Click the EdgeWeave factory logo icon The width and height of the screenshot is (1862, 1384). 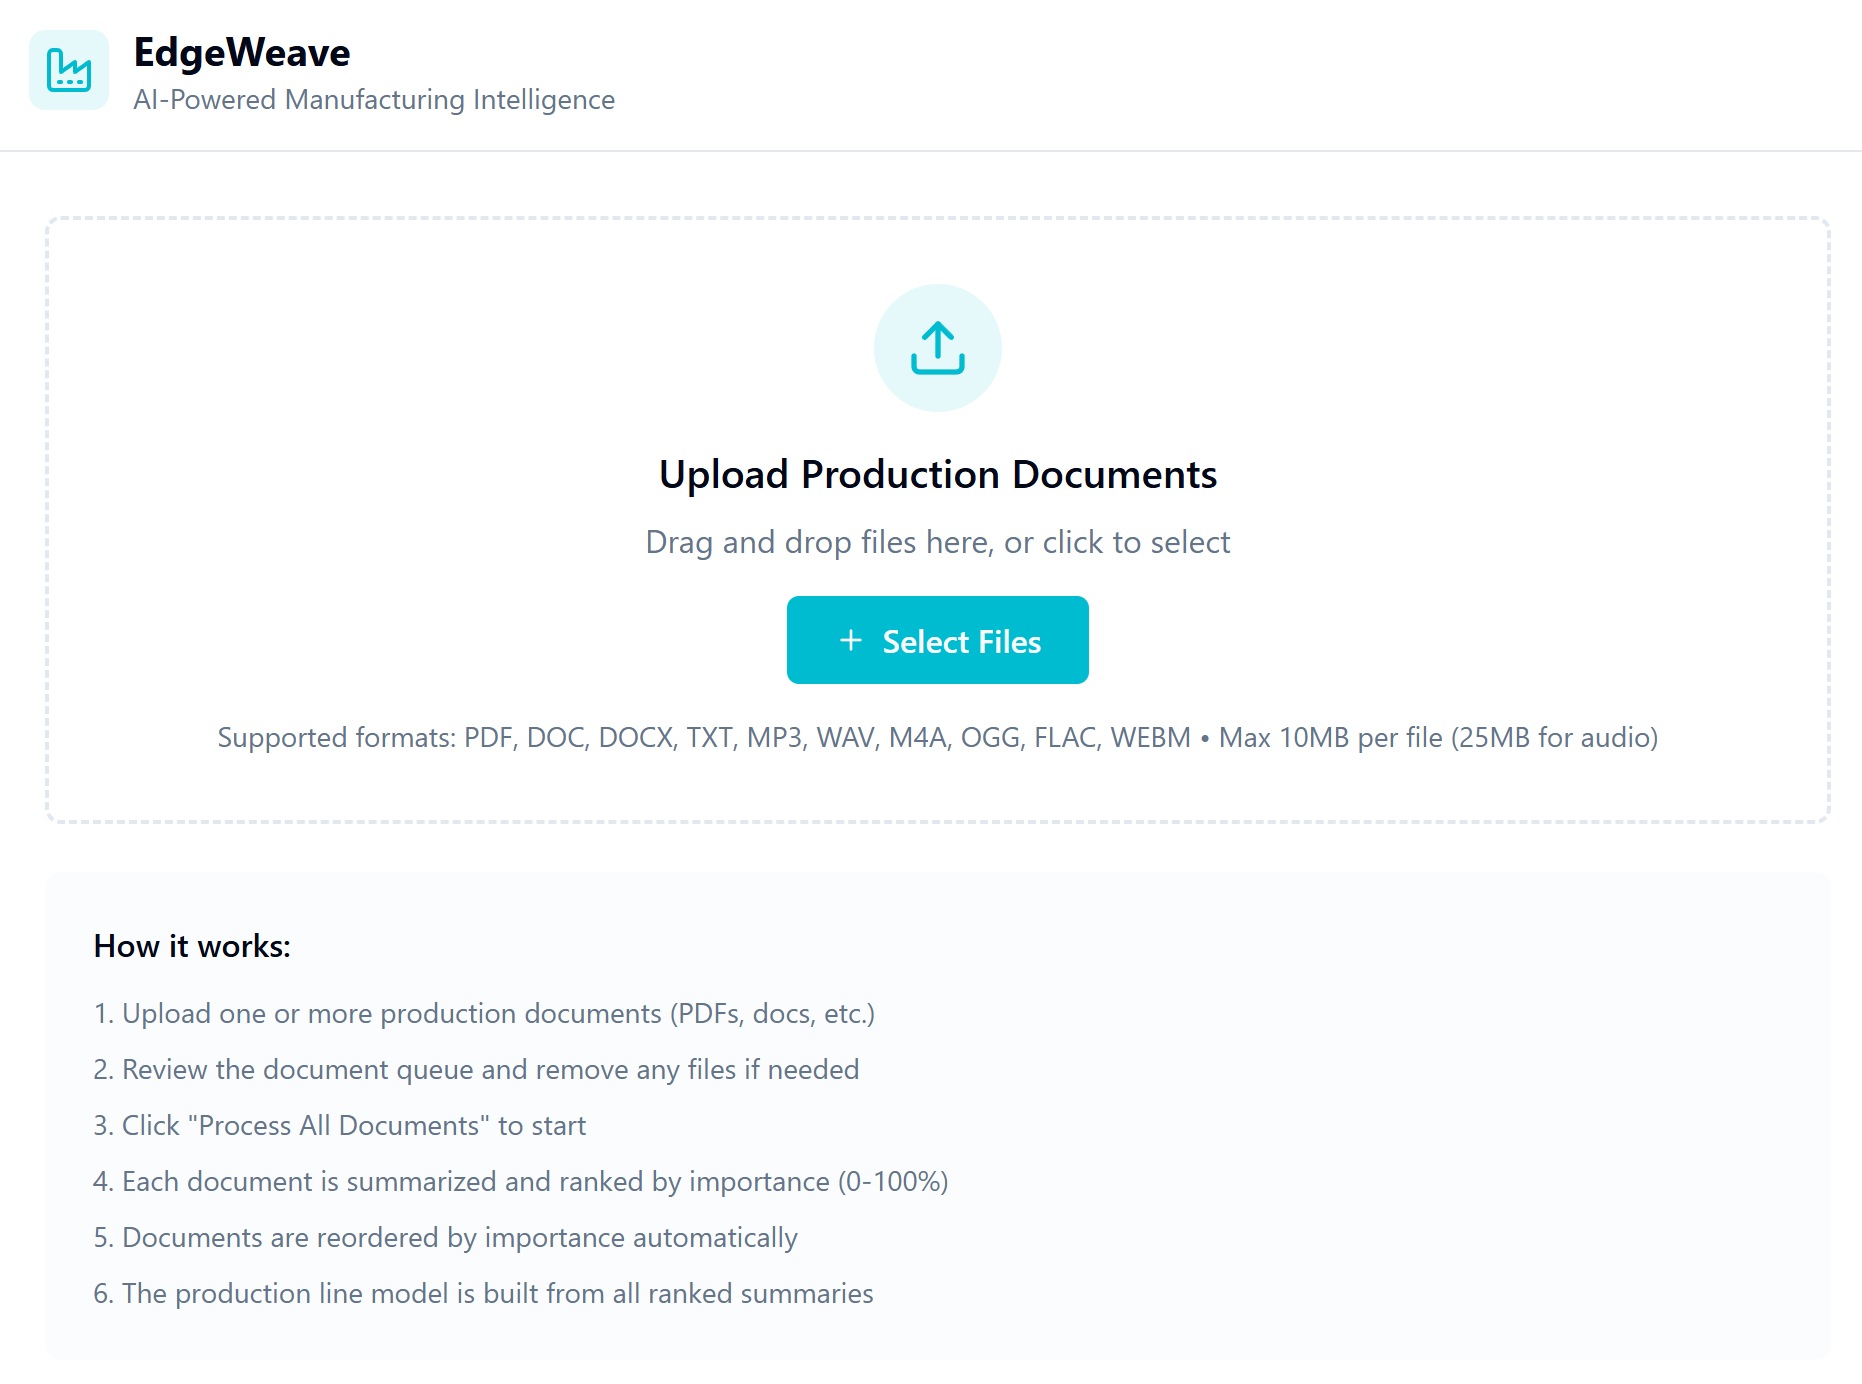point(69,70)
